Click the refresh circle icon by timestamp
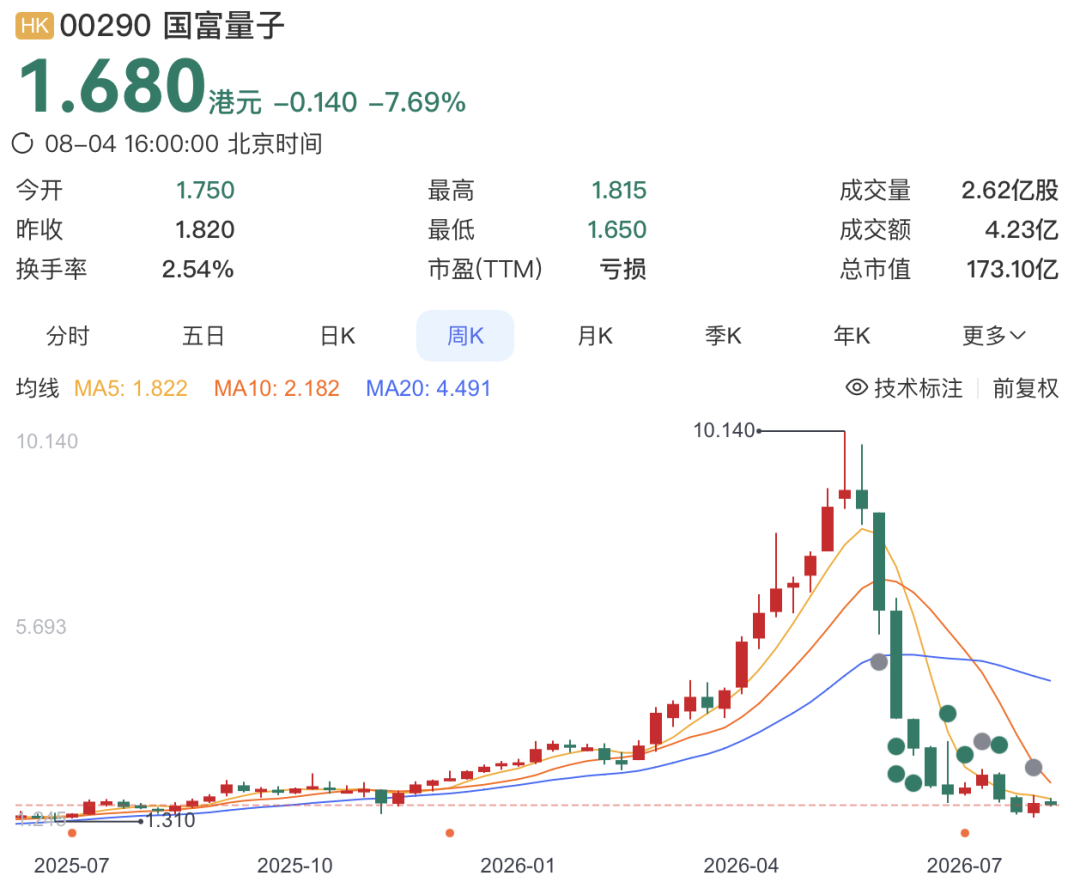The width and height of the screenshot is (1080, 888). 23,143
